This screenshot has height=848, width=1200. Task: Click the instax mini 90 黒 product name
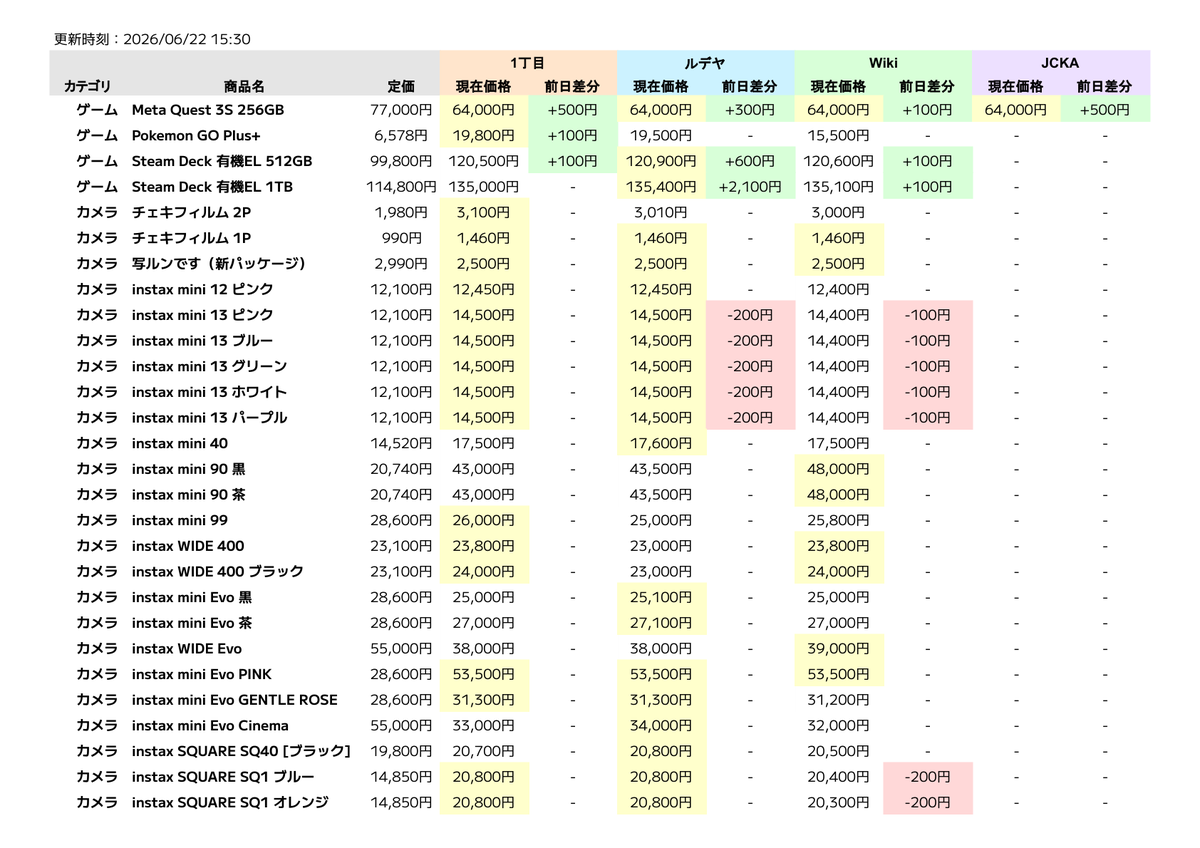(x=188, y=469)
